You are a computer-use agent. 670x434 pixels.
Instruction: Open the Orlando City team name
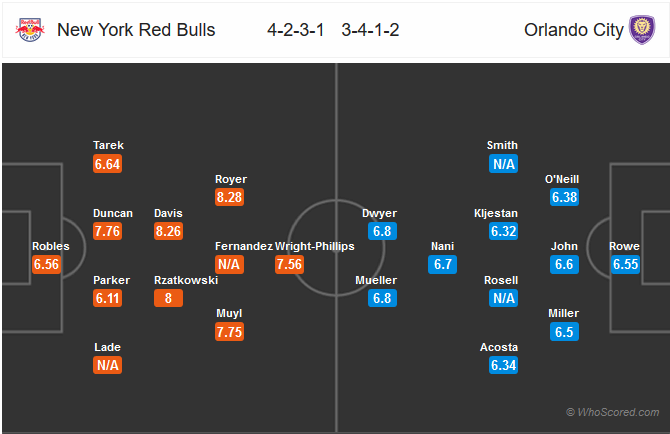point(574,30)
